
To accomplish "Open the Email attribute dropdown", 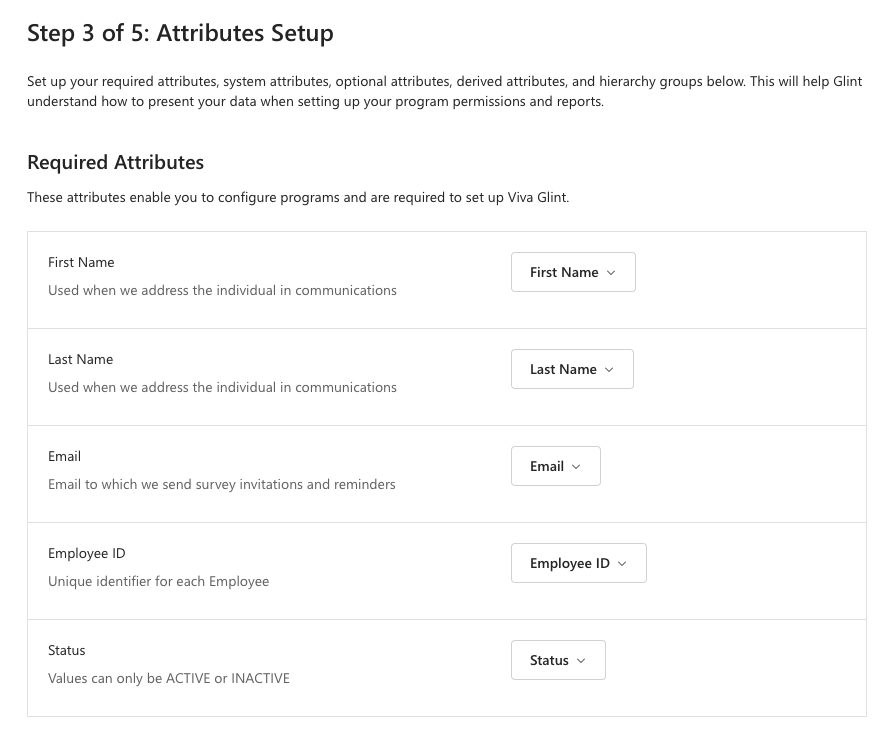I will [x=555, y=465].
